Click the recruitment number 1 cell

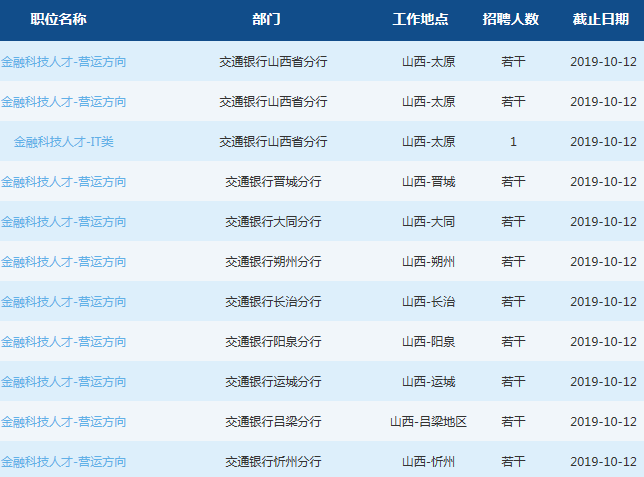pyautogui.click(x=513, y=142)
